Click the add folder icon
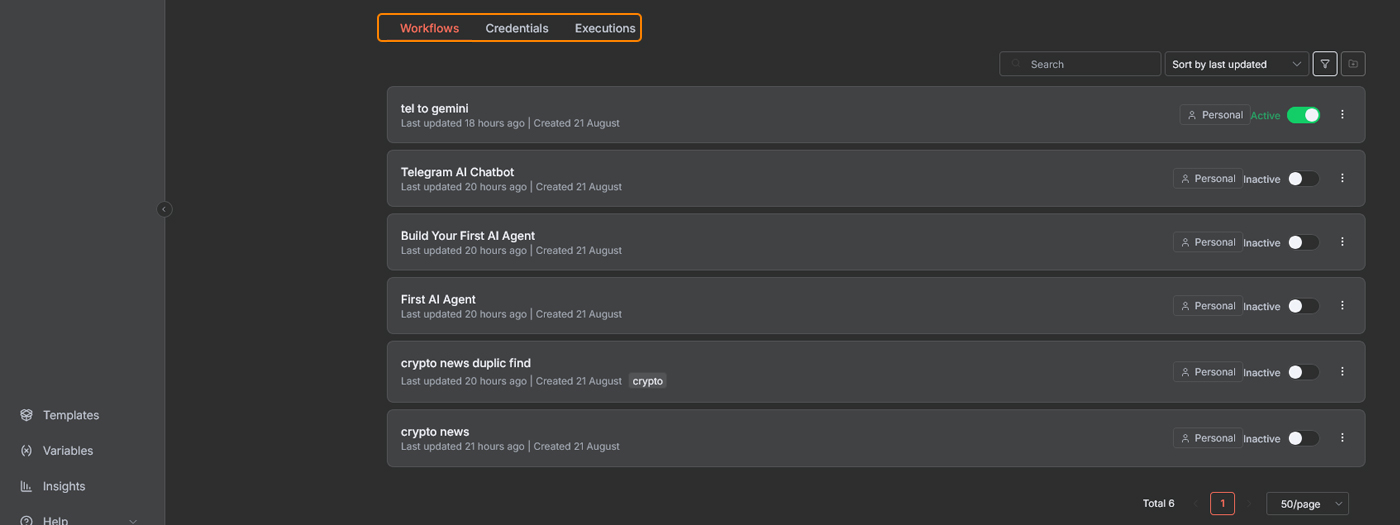Viewport: 1400px width, 525px height. click(1353, 64)
